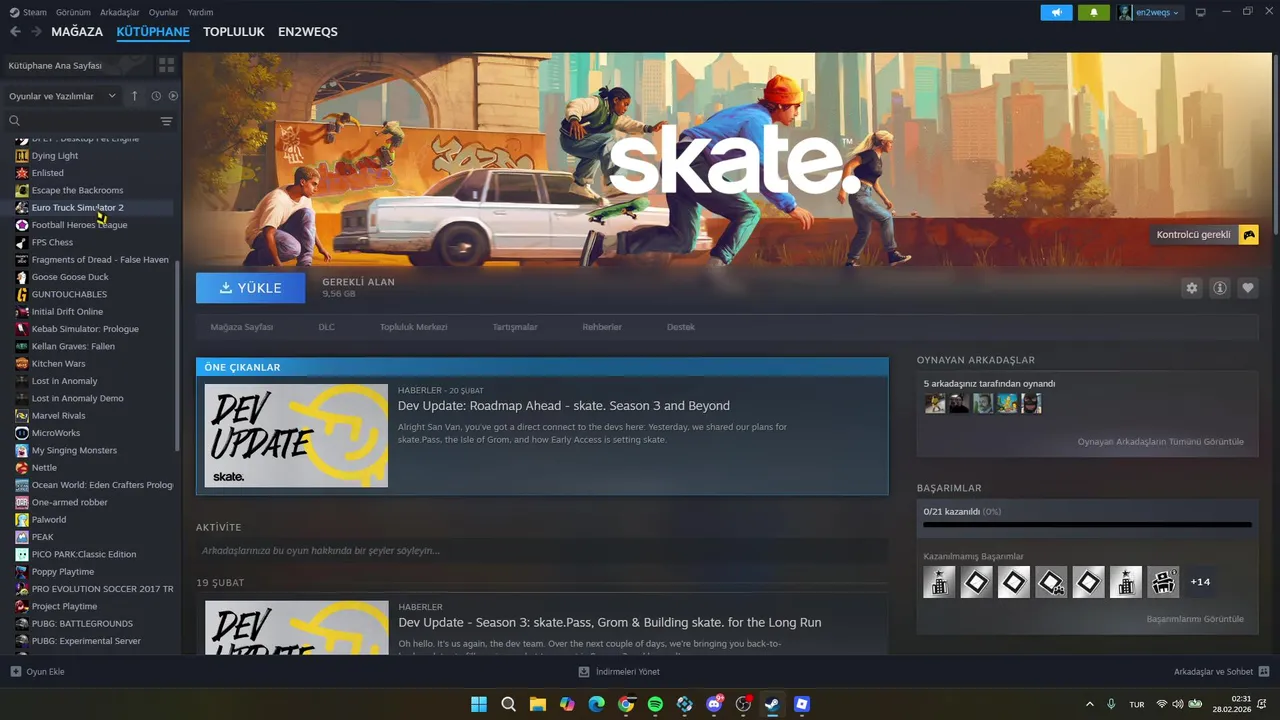Click the achievements progress bar
This screenshot has height=720, width=1280.
1087,524
